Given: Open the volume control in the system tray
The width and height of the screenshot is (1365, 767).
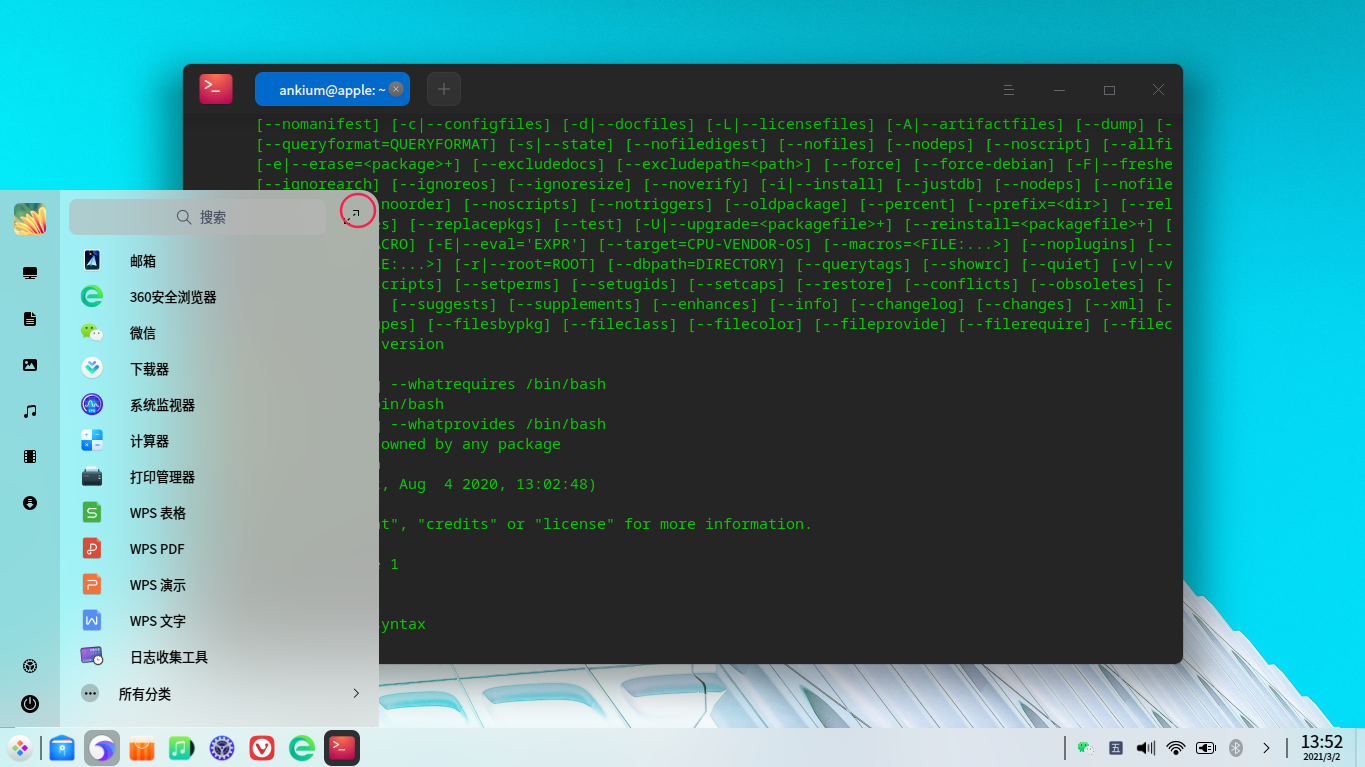Looking at the screenshot, I should [x=1146, y=747].
